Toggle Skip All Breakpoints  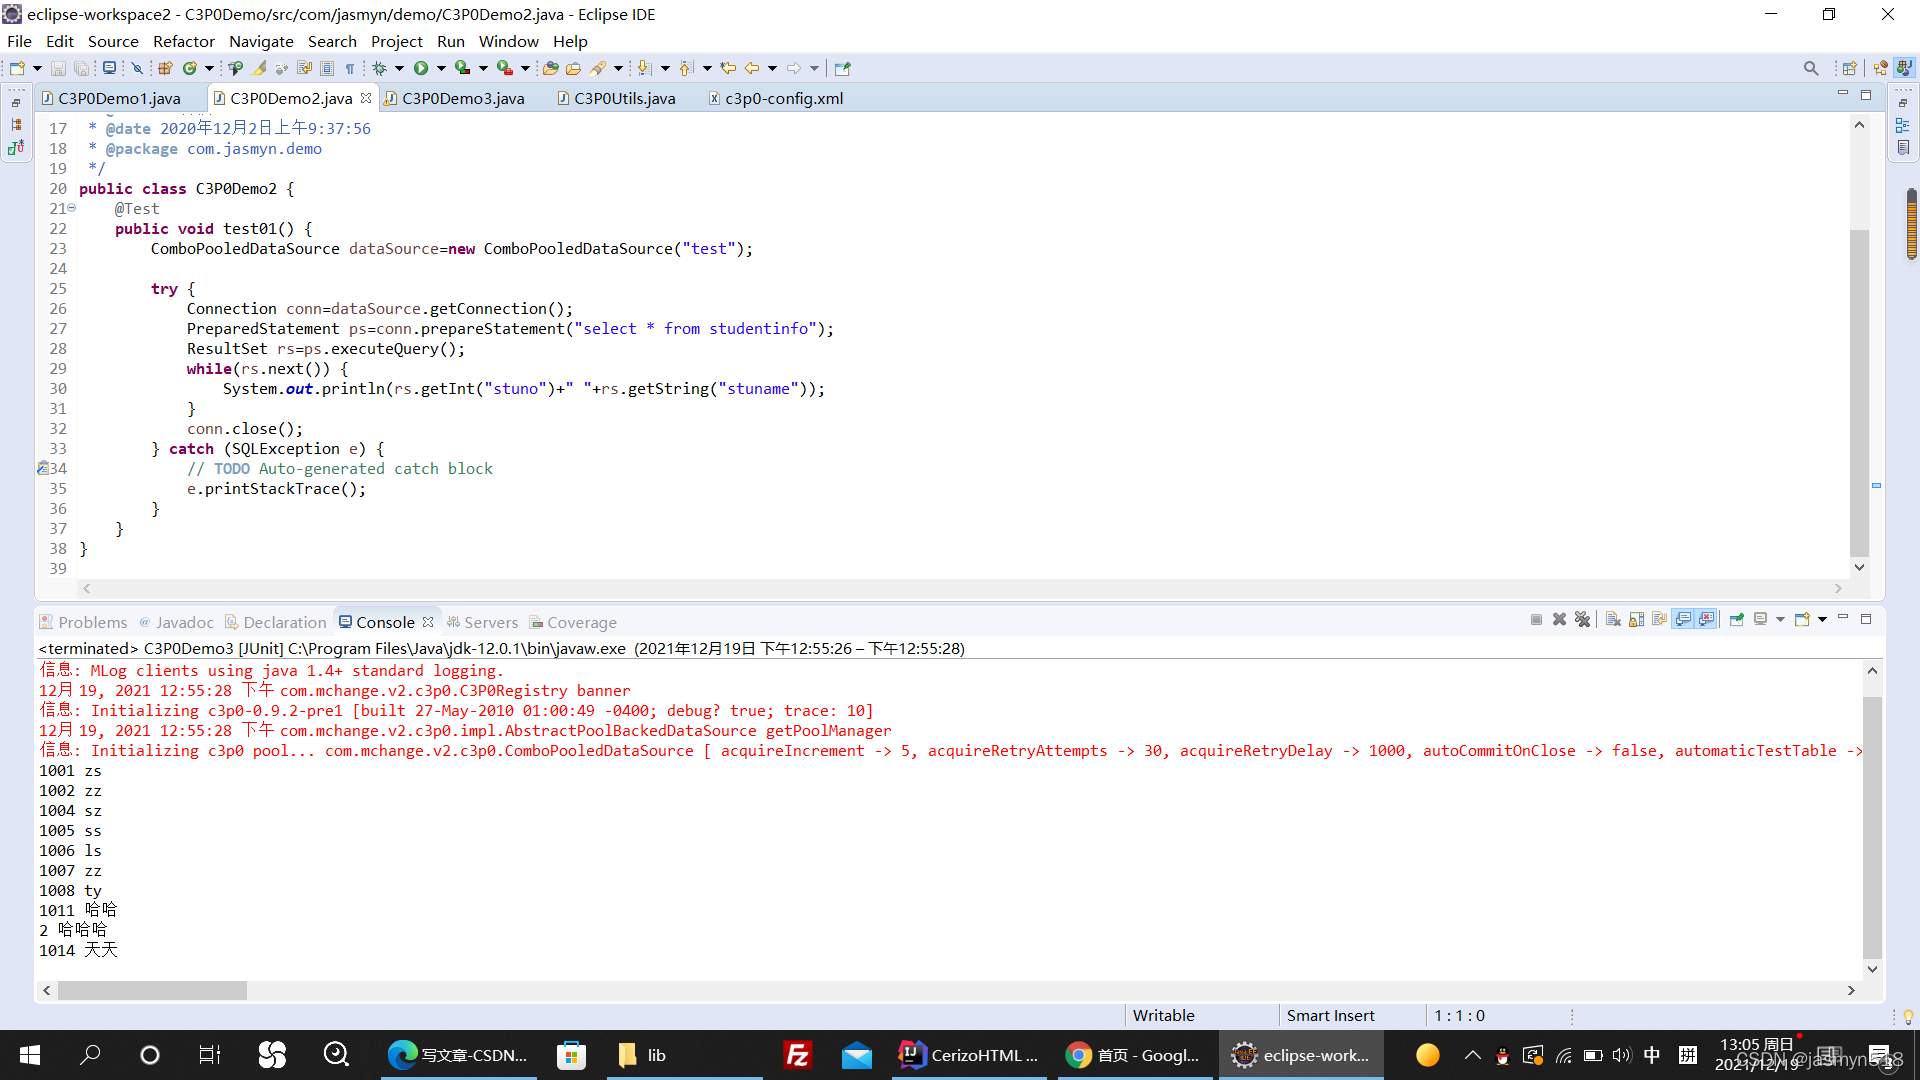tap(137, 68)
